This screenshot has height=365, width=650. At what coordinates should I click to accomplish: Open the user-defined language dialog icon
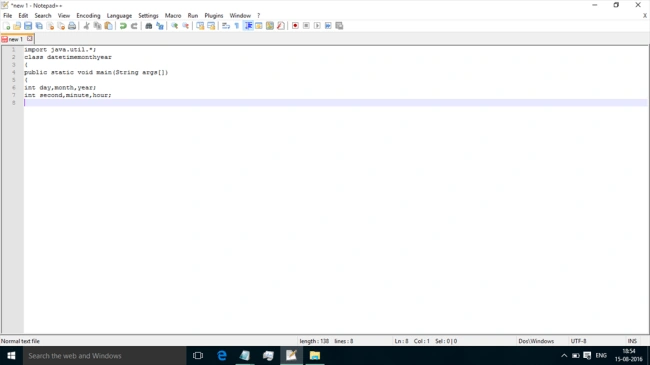coord(259,26)
